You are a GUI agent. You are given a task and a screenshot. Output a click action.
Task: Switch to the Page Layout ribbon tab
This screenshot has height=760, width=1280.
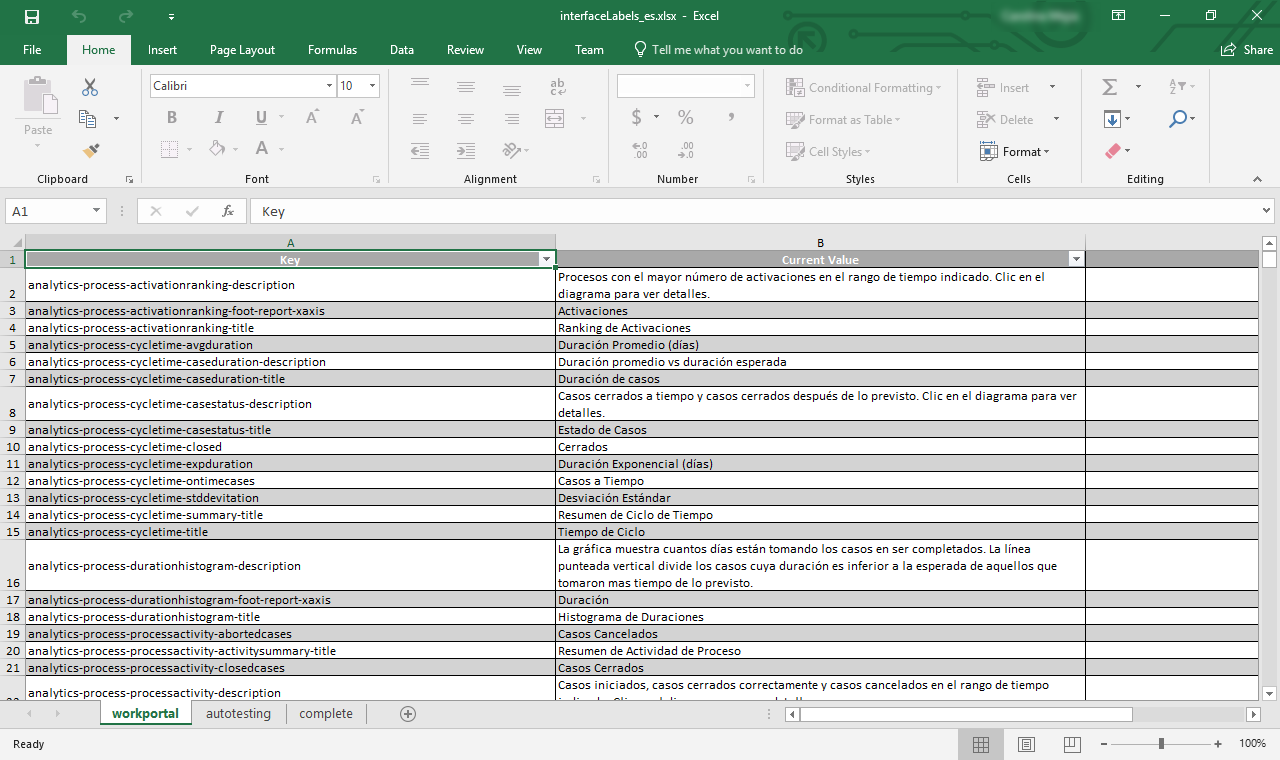[242, 50]
